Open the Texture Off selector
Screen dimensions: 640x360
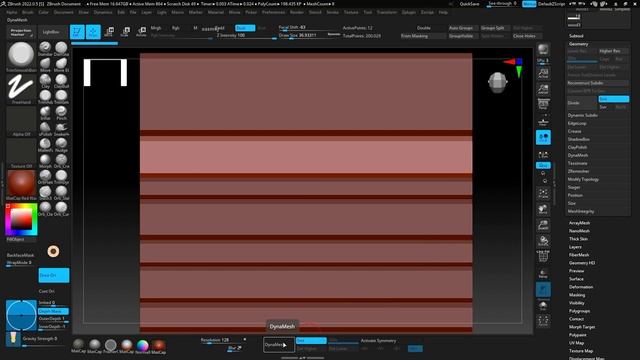click(x=21, y=153)
